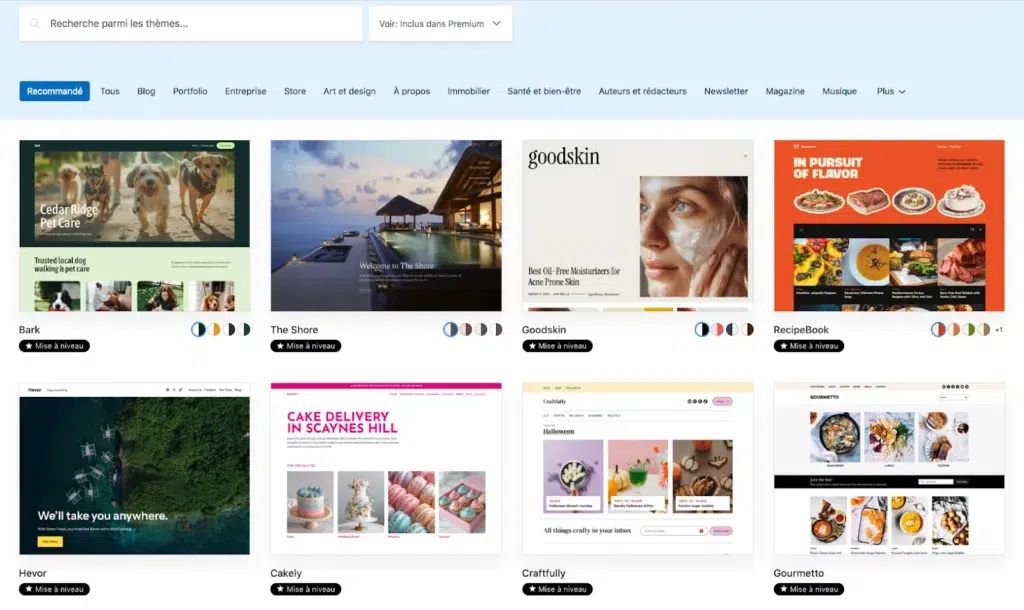
Task: Open the Goodskin theme preview thumbnail
Action: [637, 225]
